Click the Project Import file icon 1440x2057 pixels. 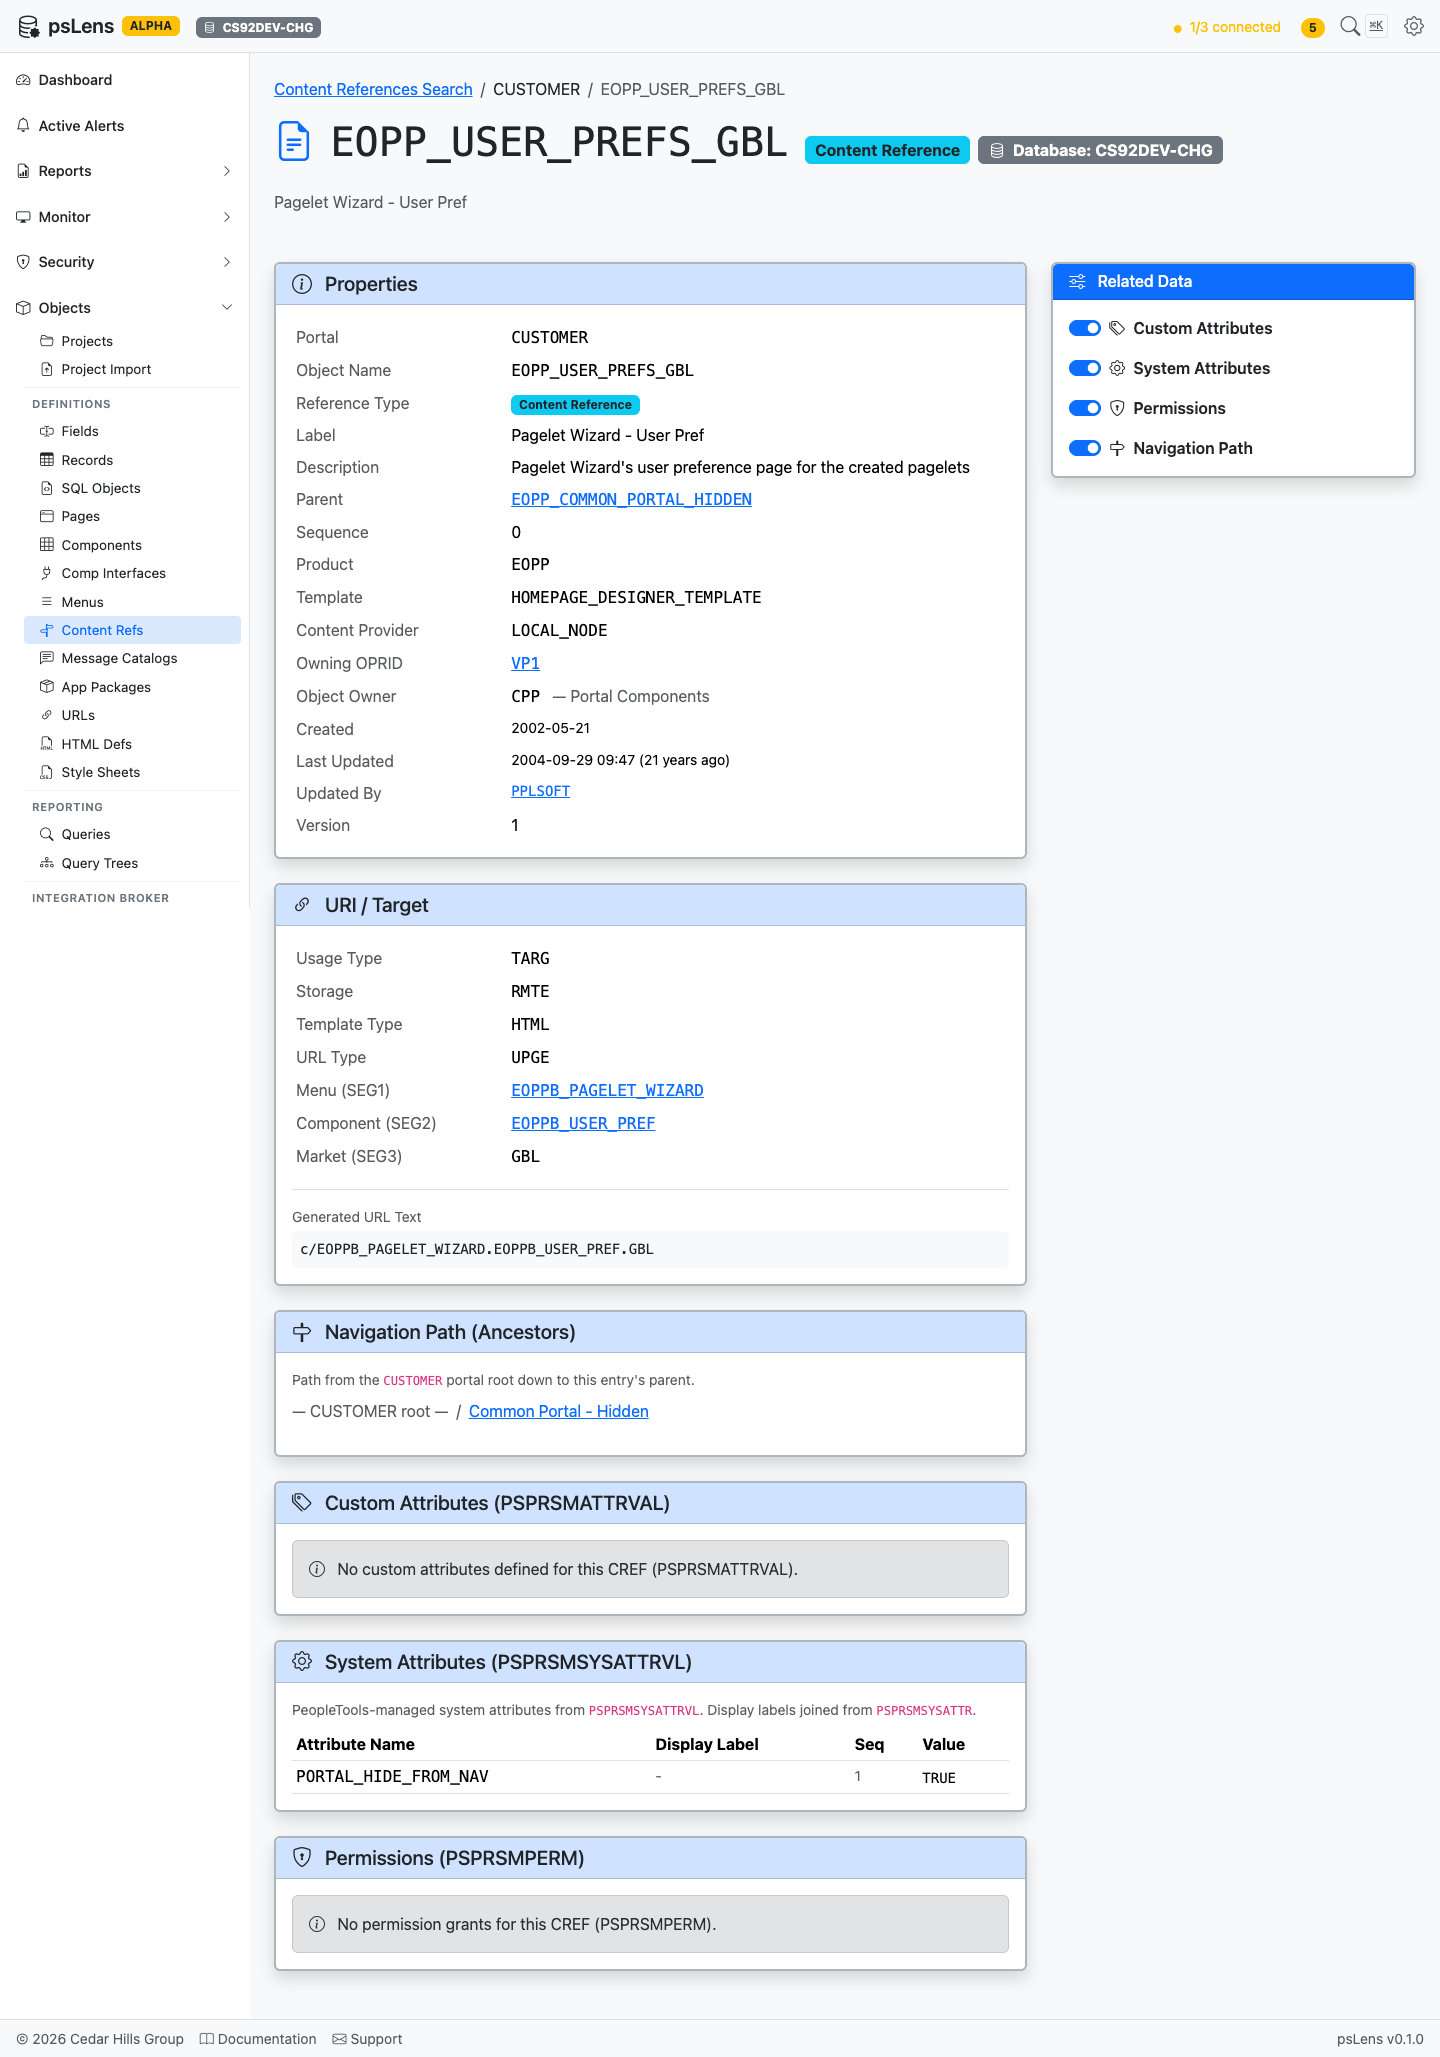coord(47,369)
